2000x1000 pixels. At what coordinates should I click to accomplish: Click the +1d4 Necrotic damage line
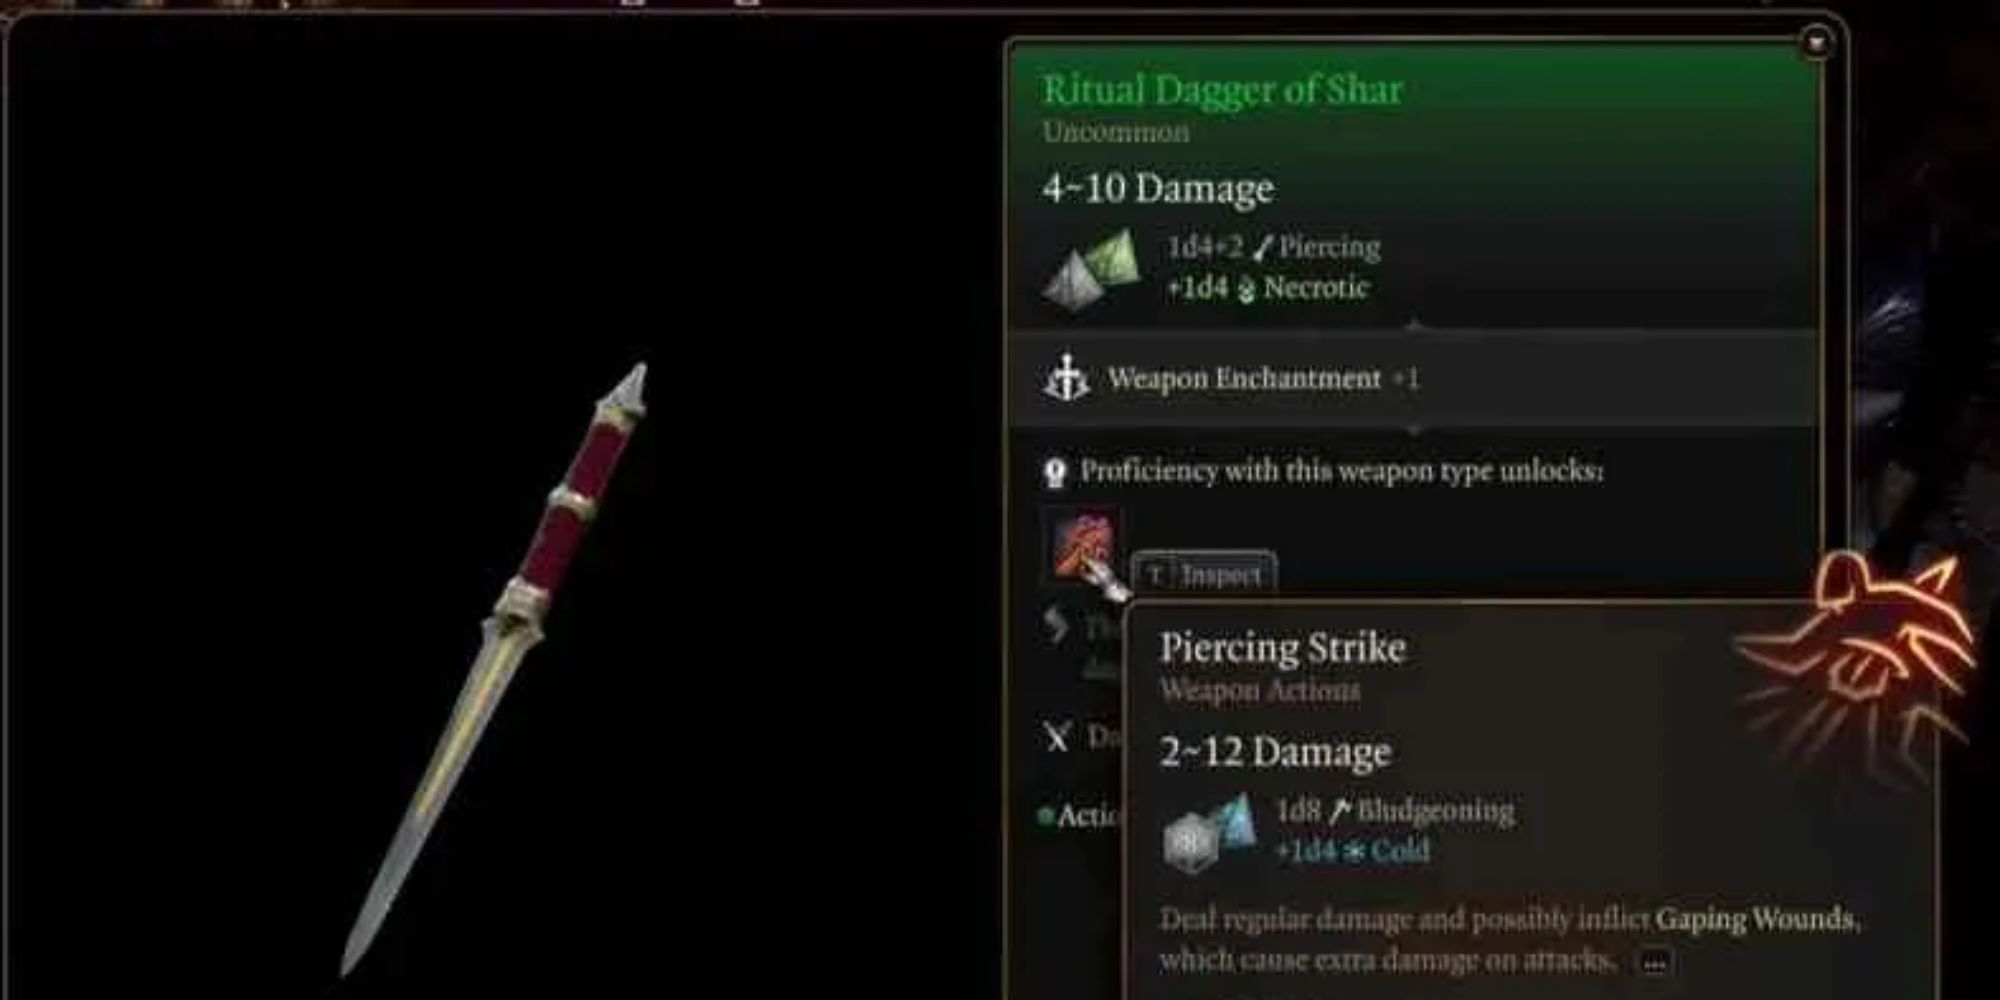pos(1267,288)
